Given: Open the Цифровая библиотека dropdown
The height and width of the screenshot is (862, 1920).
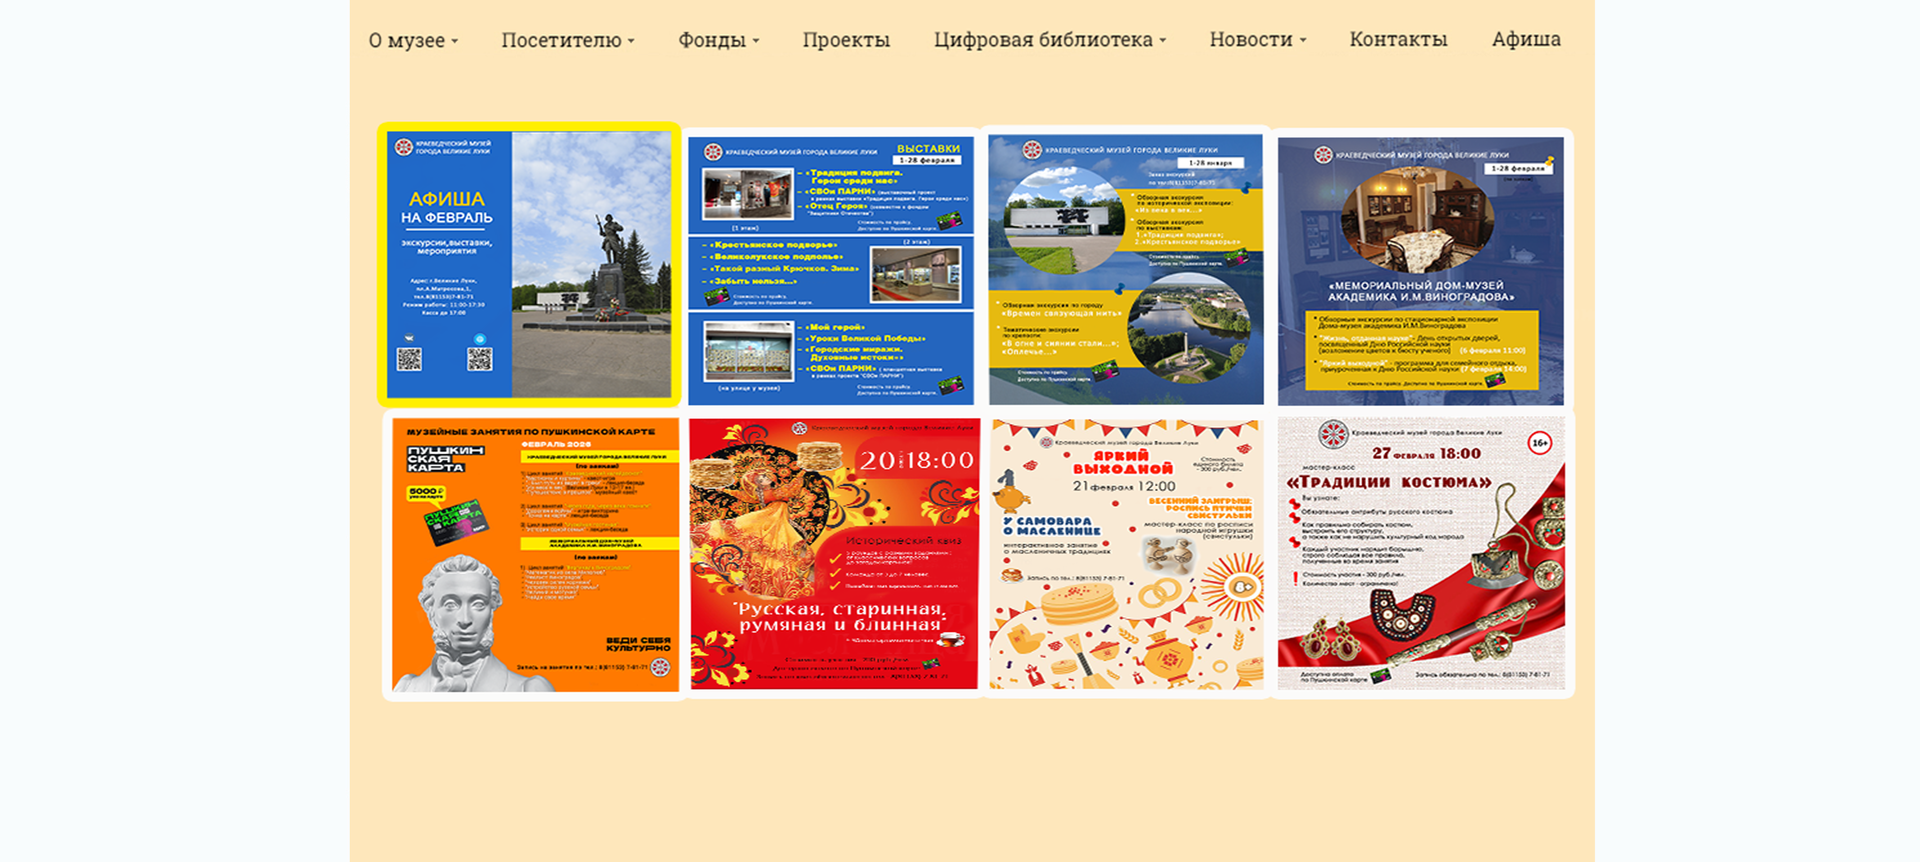Looking at the screenshot, I should [1049, 40].
